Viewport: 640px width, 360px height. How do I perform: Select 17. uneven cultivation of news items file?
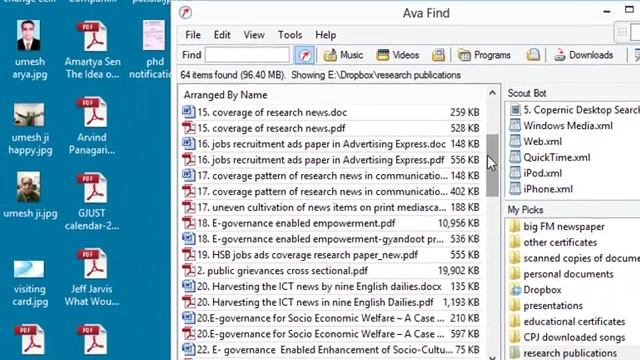[x=331, y=207]
